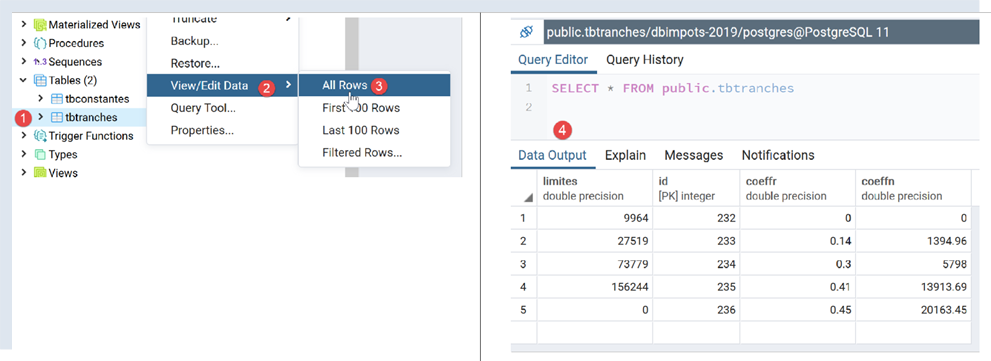Choose Backup... from the context menu

[222, 41]
